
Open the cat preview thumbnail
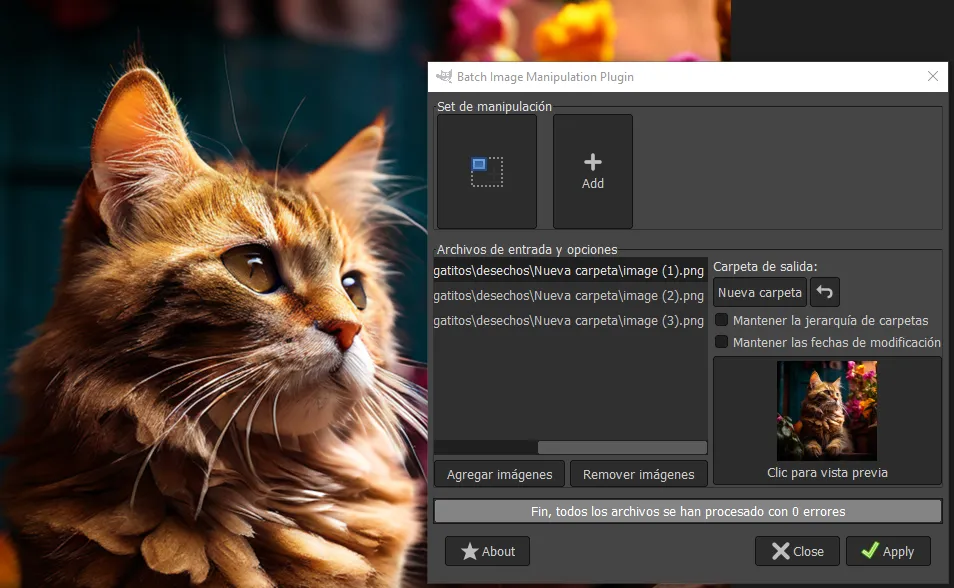[827, 411]
